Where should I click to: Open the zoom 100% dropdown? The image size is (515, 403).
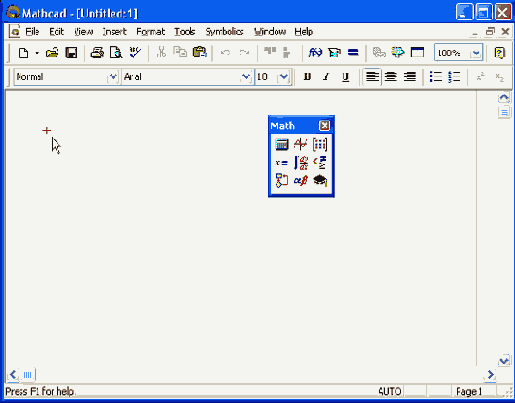[x=476, y=53]
